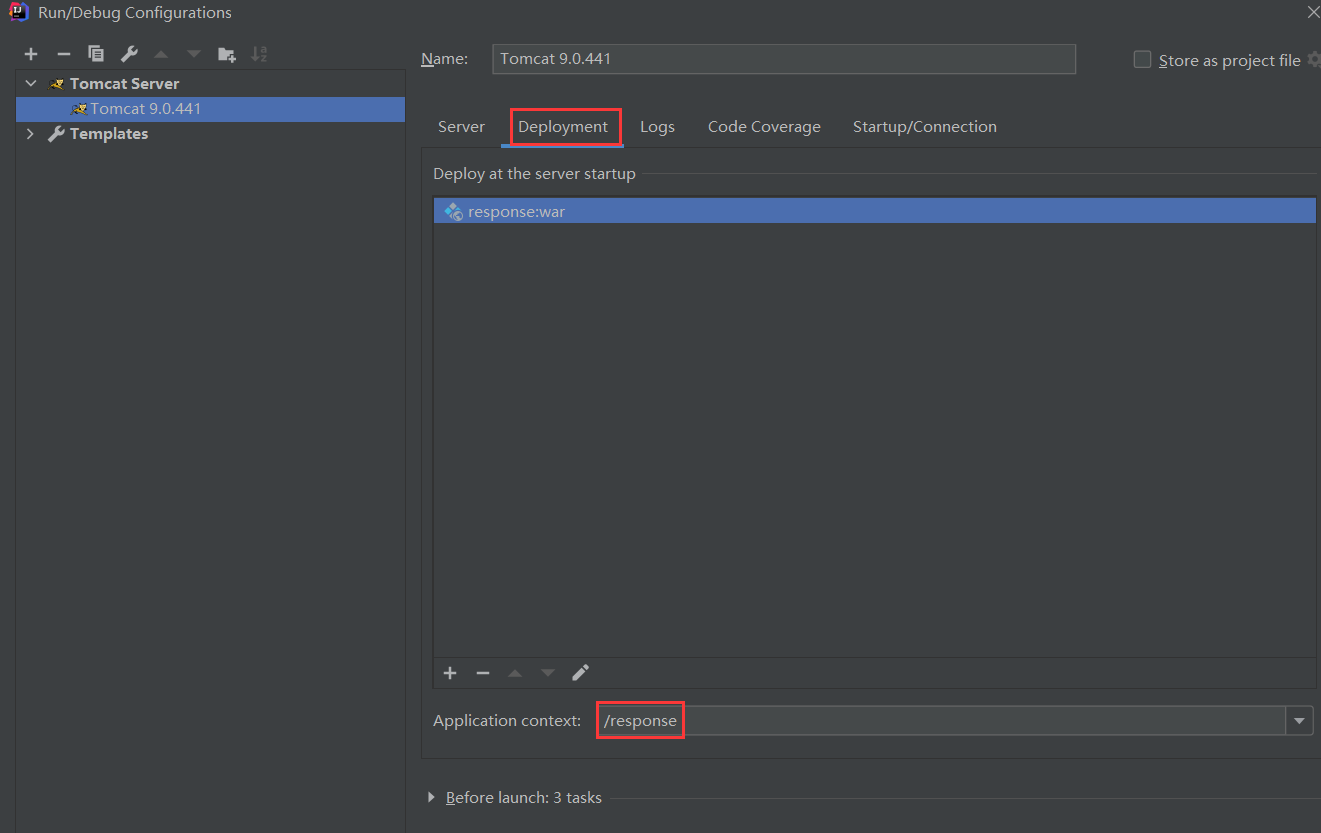This screenshot has width=1321, height=833.
Task: Expand the Templates node
Action: [30, 134]
